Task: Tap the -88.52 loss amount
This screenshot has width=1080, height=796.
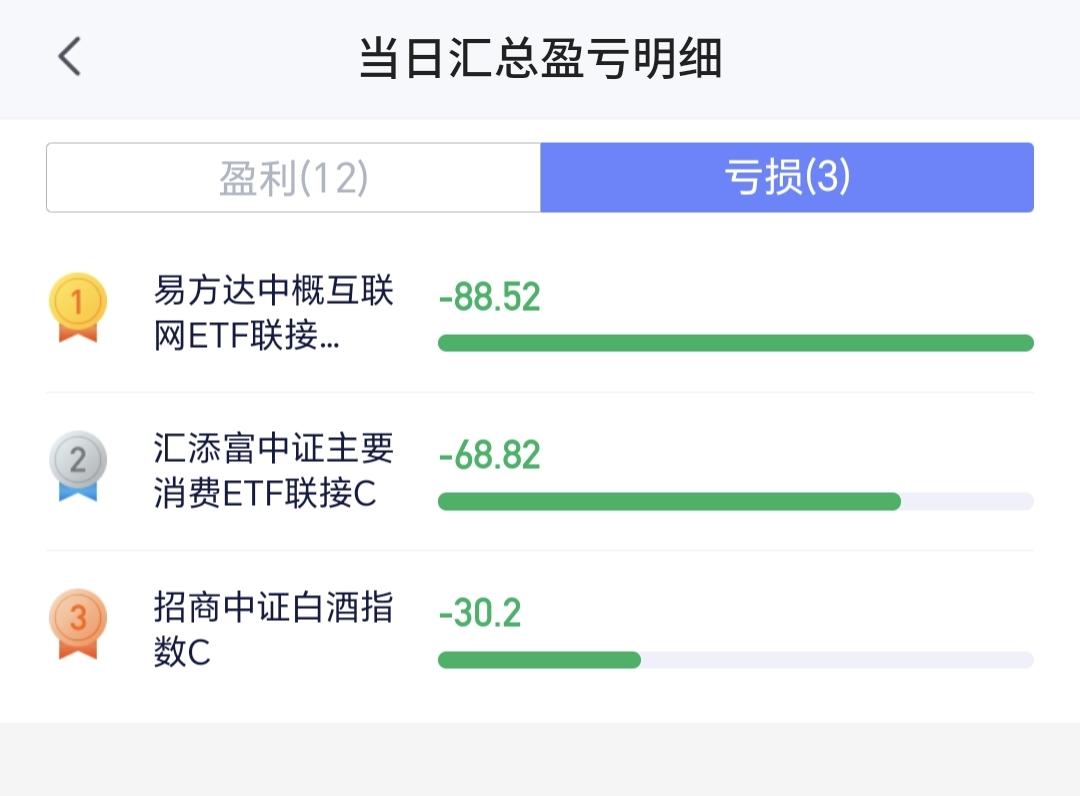Action: coord(489,297)
